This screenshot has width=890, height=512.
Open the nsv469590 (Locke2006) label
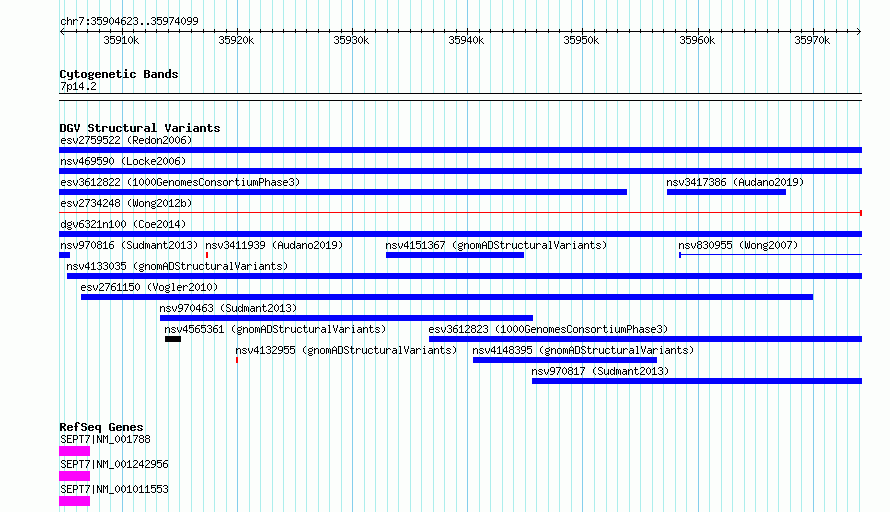[123, 161]
